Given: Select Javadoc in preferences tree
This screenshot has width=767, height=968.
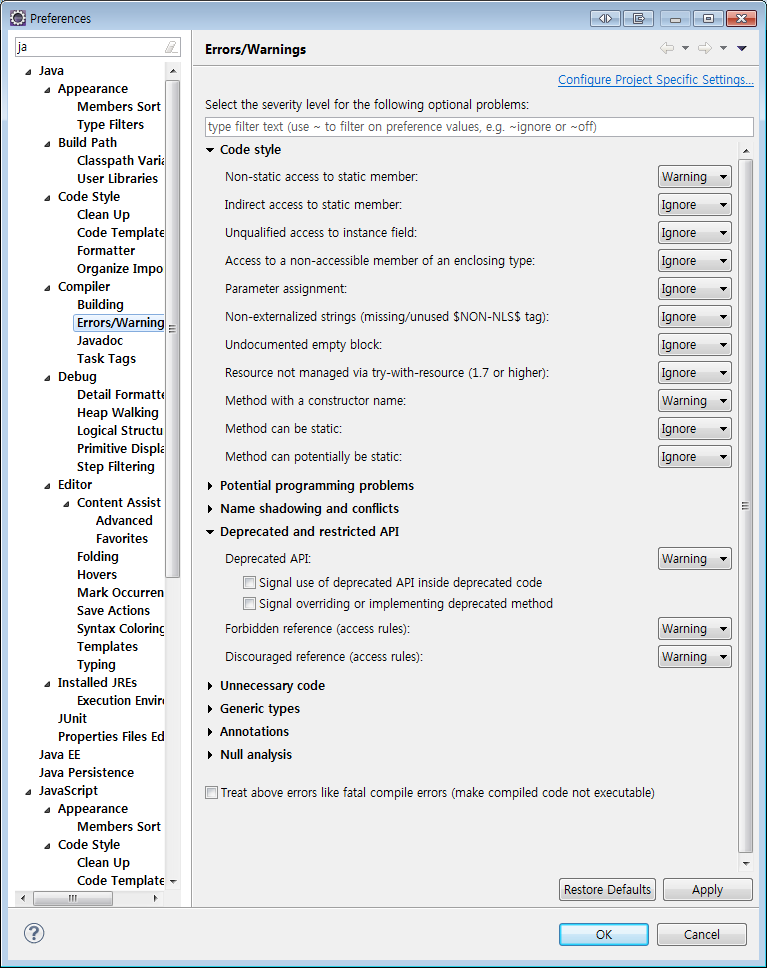Looking at the screenshot, I should (99, 340).
